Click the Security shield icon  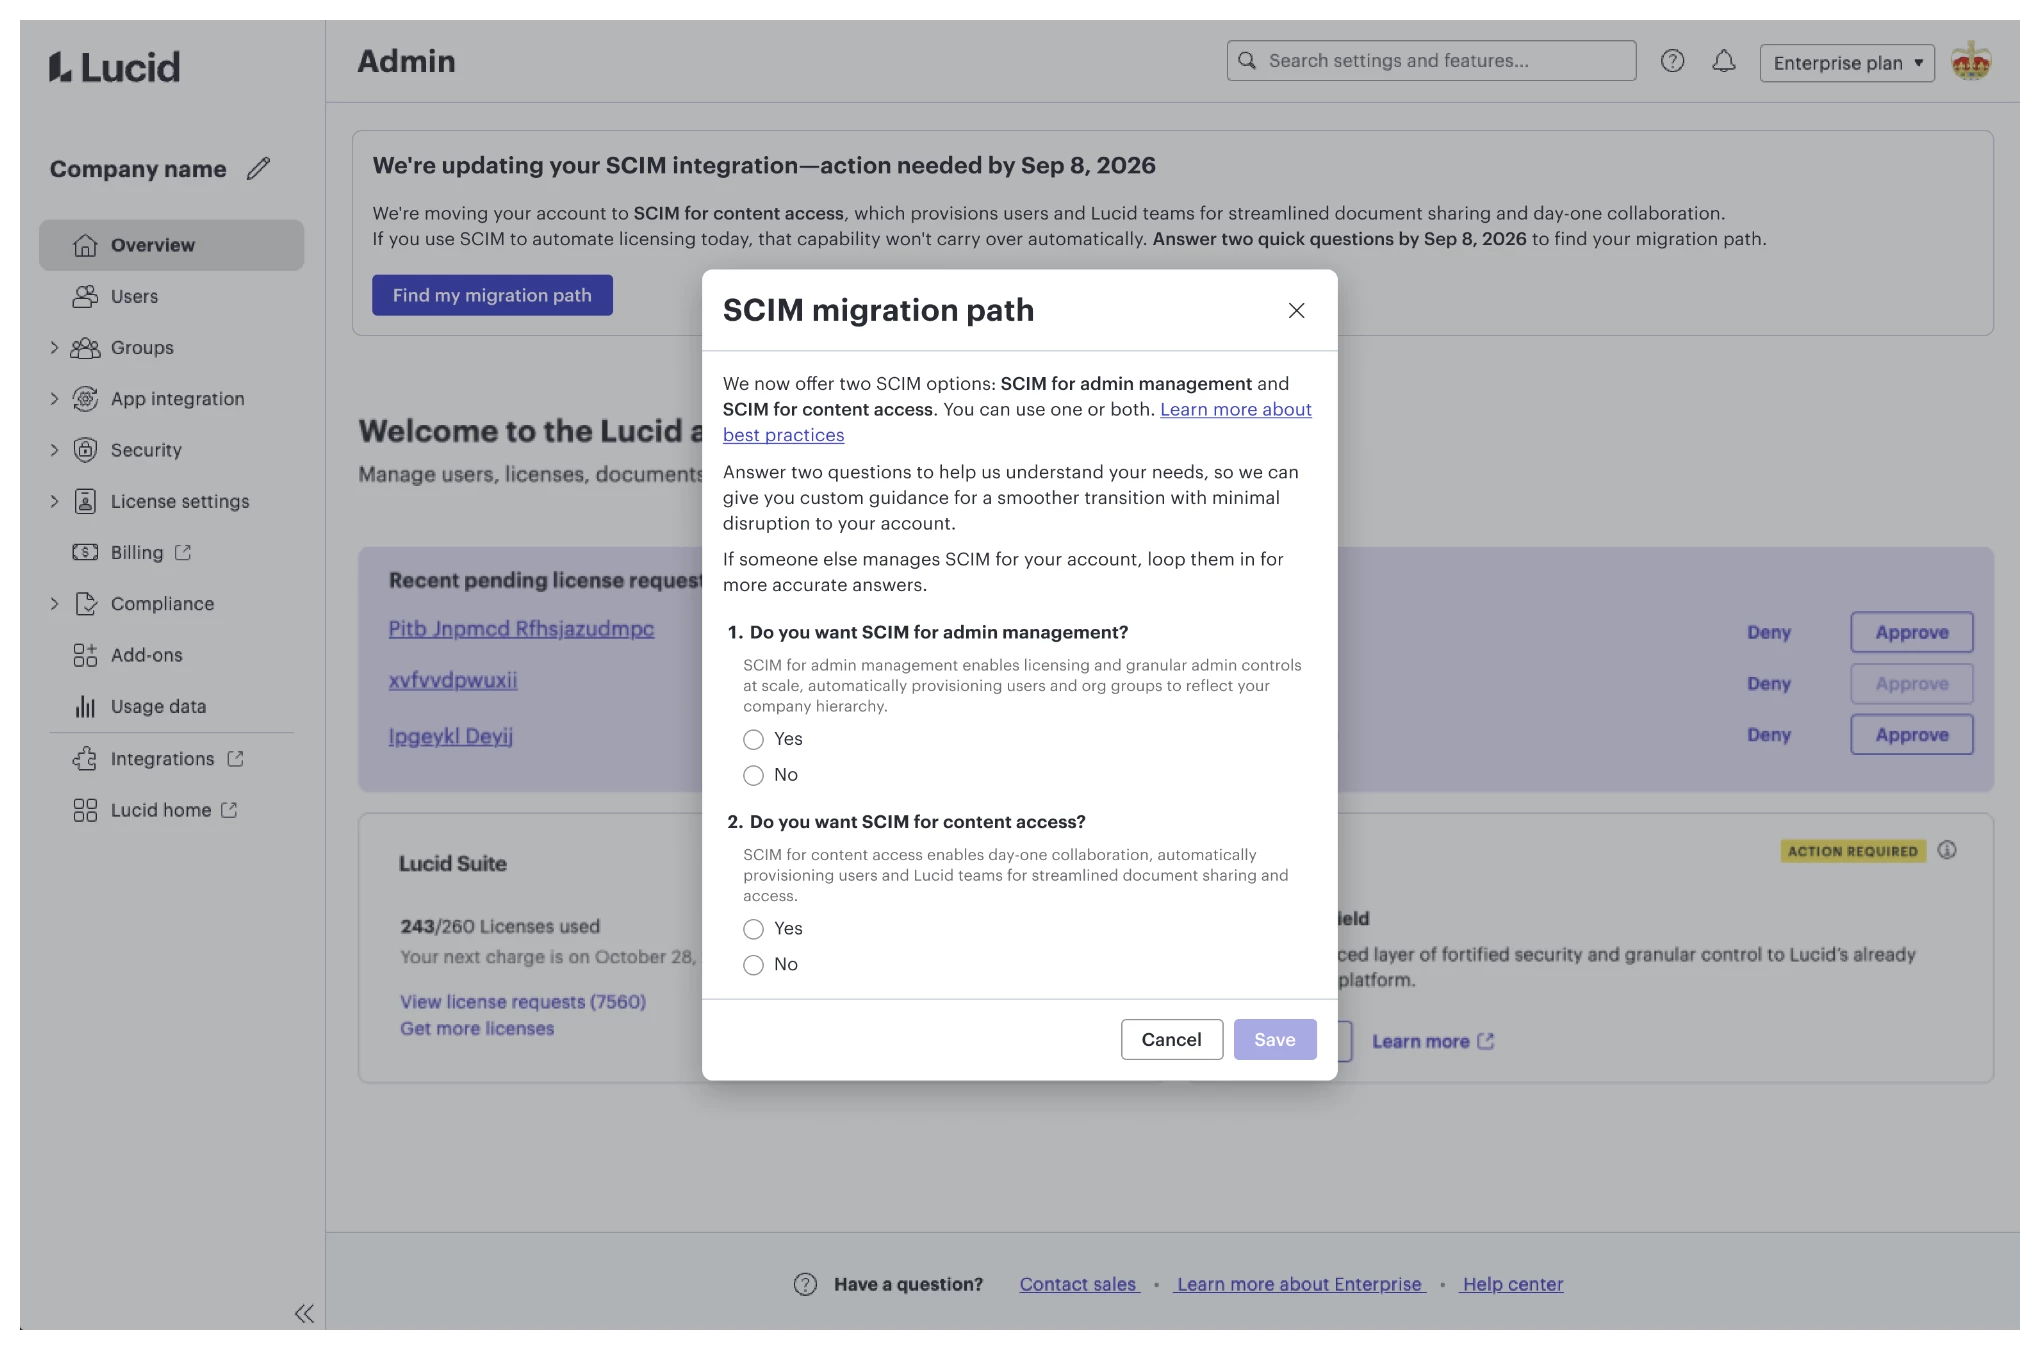pos(86,450)
